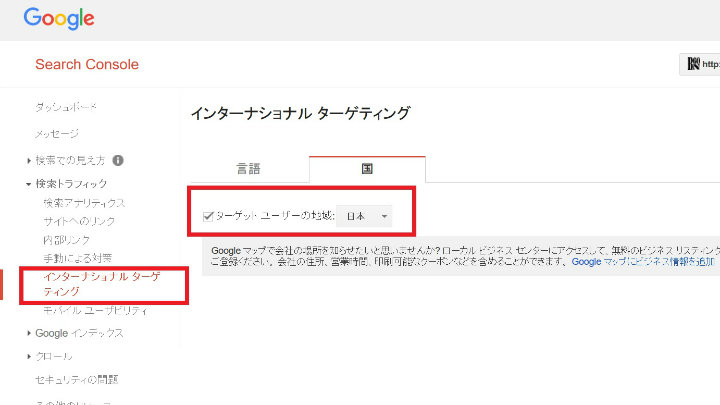Open the 日本 country dropdown
The height and width of the screenshot is (405, 720).
coord(364,216)
